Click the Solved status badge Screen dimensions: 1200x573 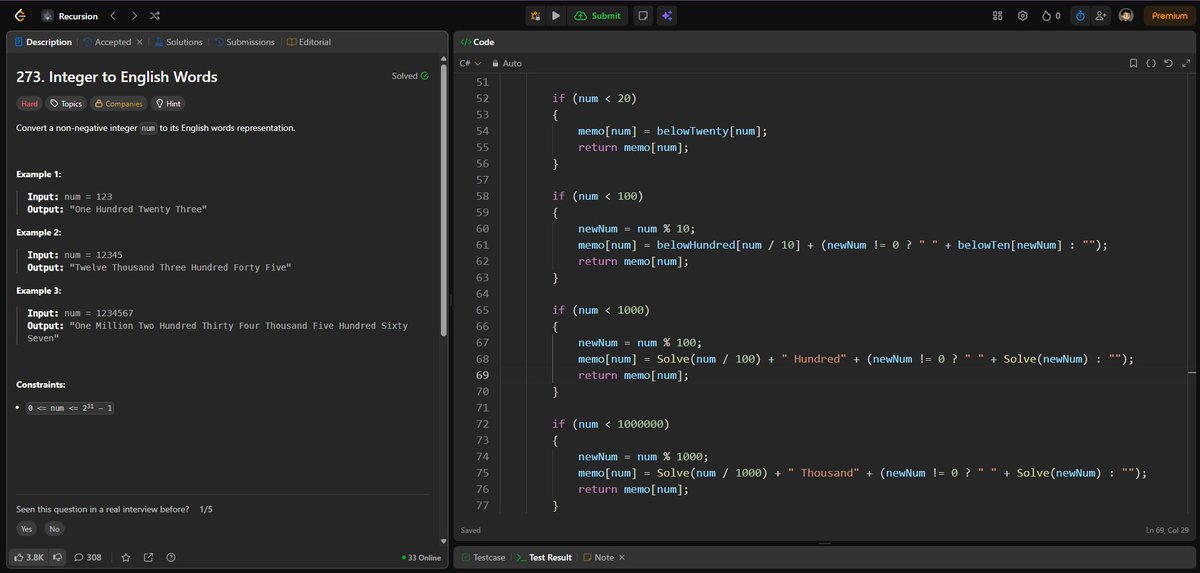pyautogui.click(x=410, y=76)
